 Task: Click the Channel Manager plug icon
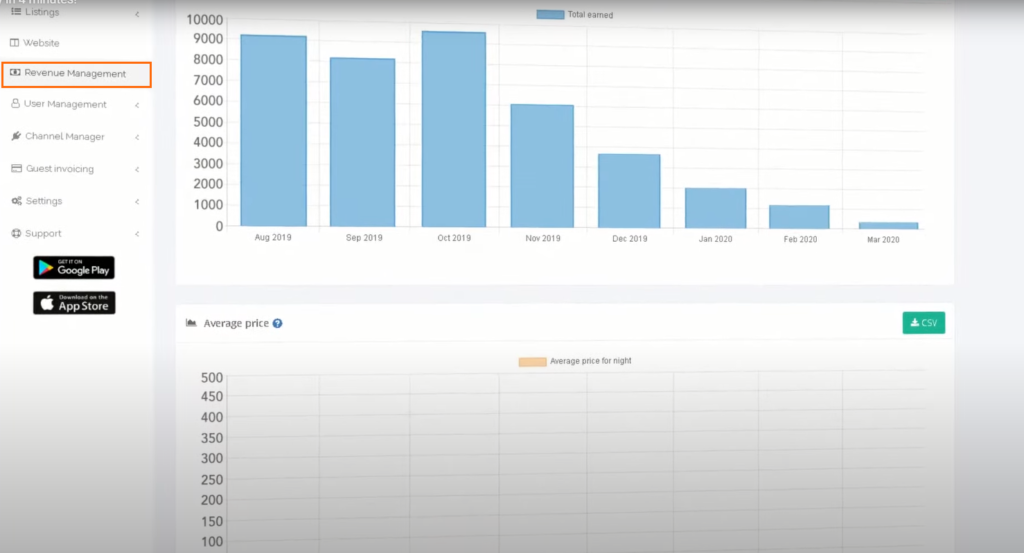(16, 136)
